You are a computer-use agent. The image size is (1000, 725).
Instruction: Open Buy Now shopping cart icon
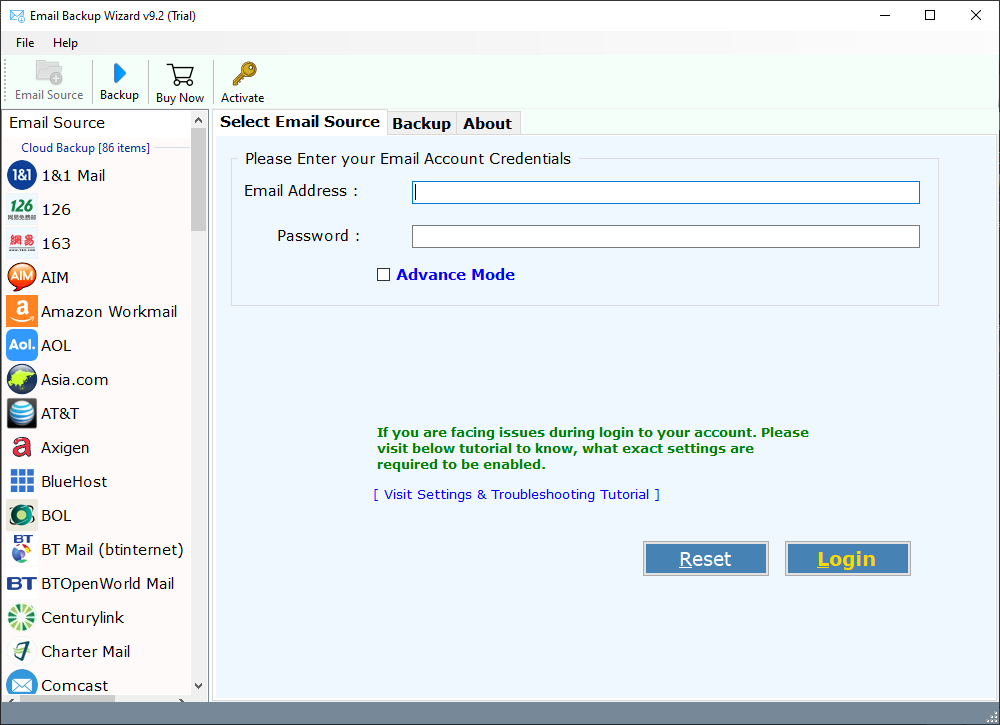coord(180,75)
